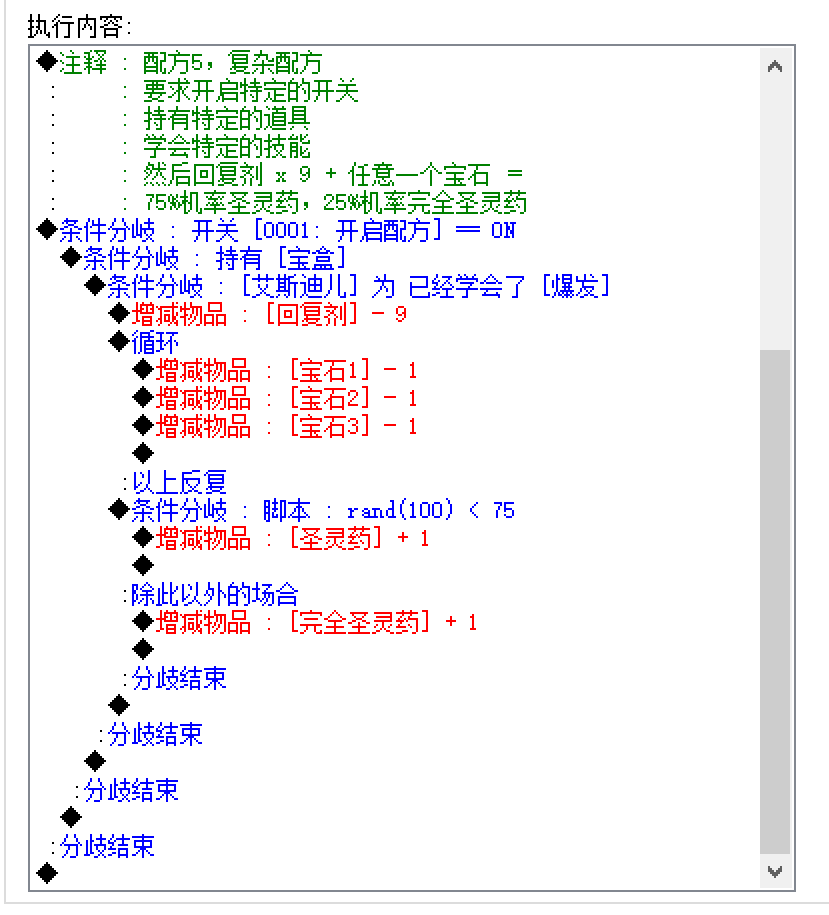Select the 条件分歧 line for [艾斯迪儿] 已经学会了 [爆发]
This screenshot has width=829, height=915.
tap(347, 287)
